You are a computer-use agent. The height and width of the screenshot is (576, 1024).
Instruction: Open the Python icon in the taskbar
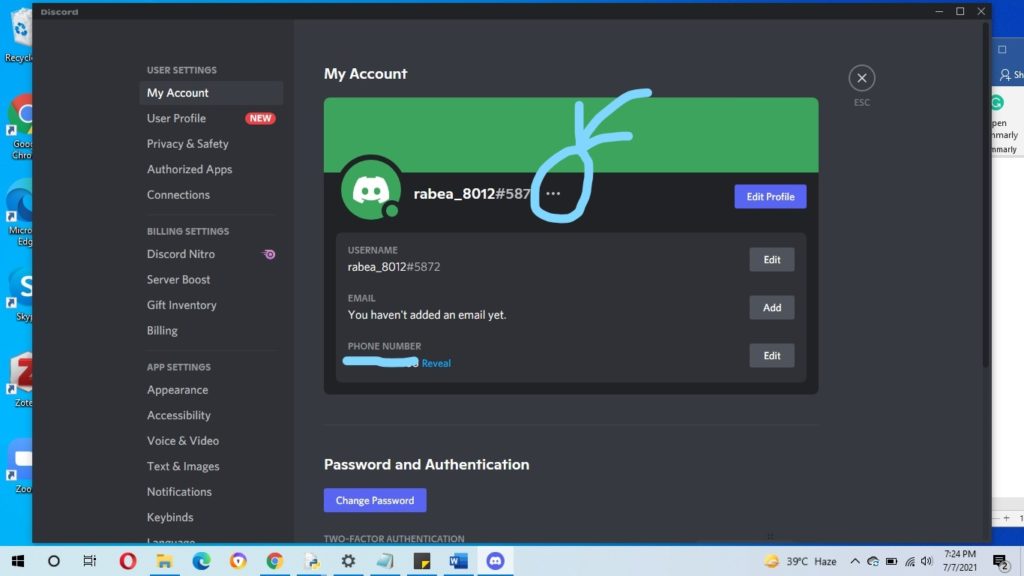point(312,561)
